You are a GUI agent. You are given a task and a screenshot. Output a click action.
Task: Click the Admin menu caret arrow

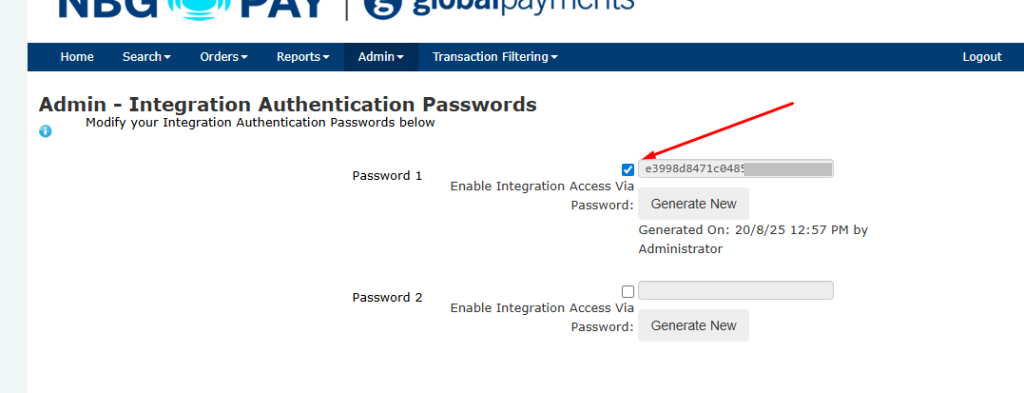pos(400,57)
